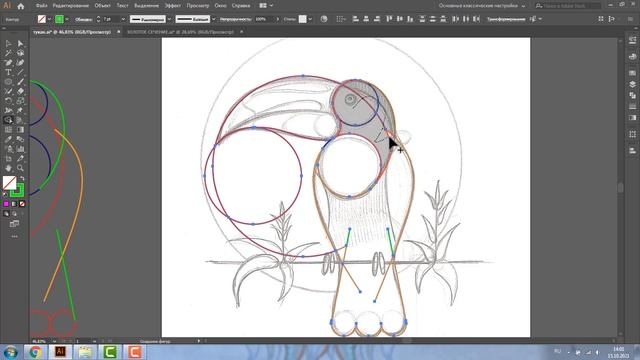Select the Direct Selection (white arrow) tool
The width and height of the screenshot is (640, 360).
point(20,43)
